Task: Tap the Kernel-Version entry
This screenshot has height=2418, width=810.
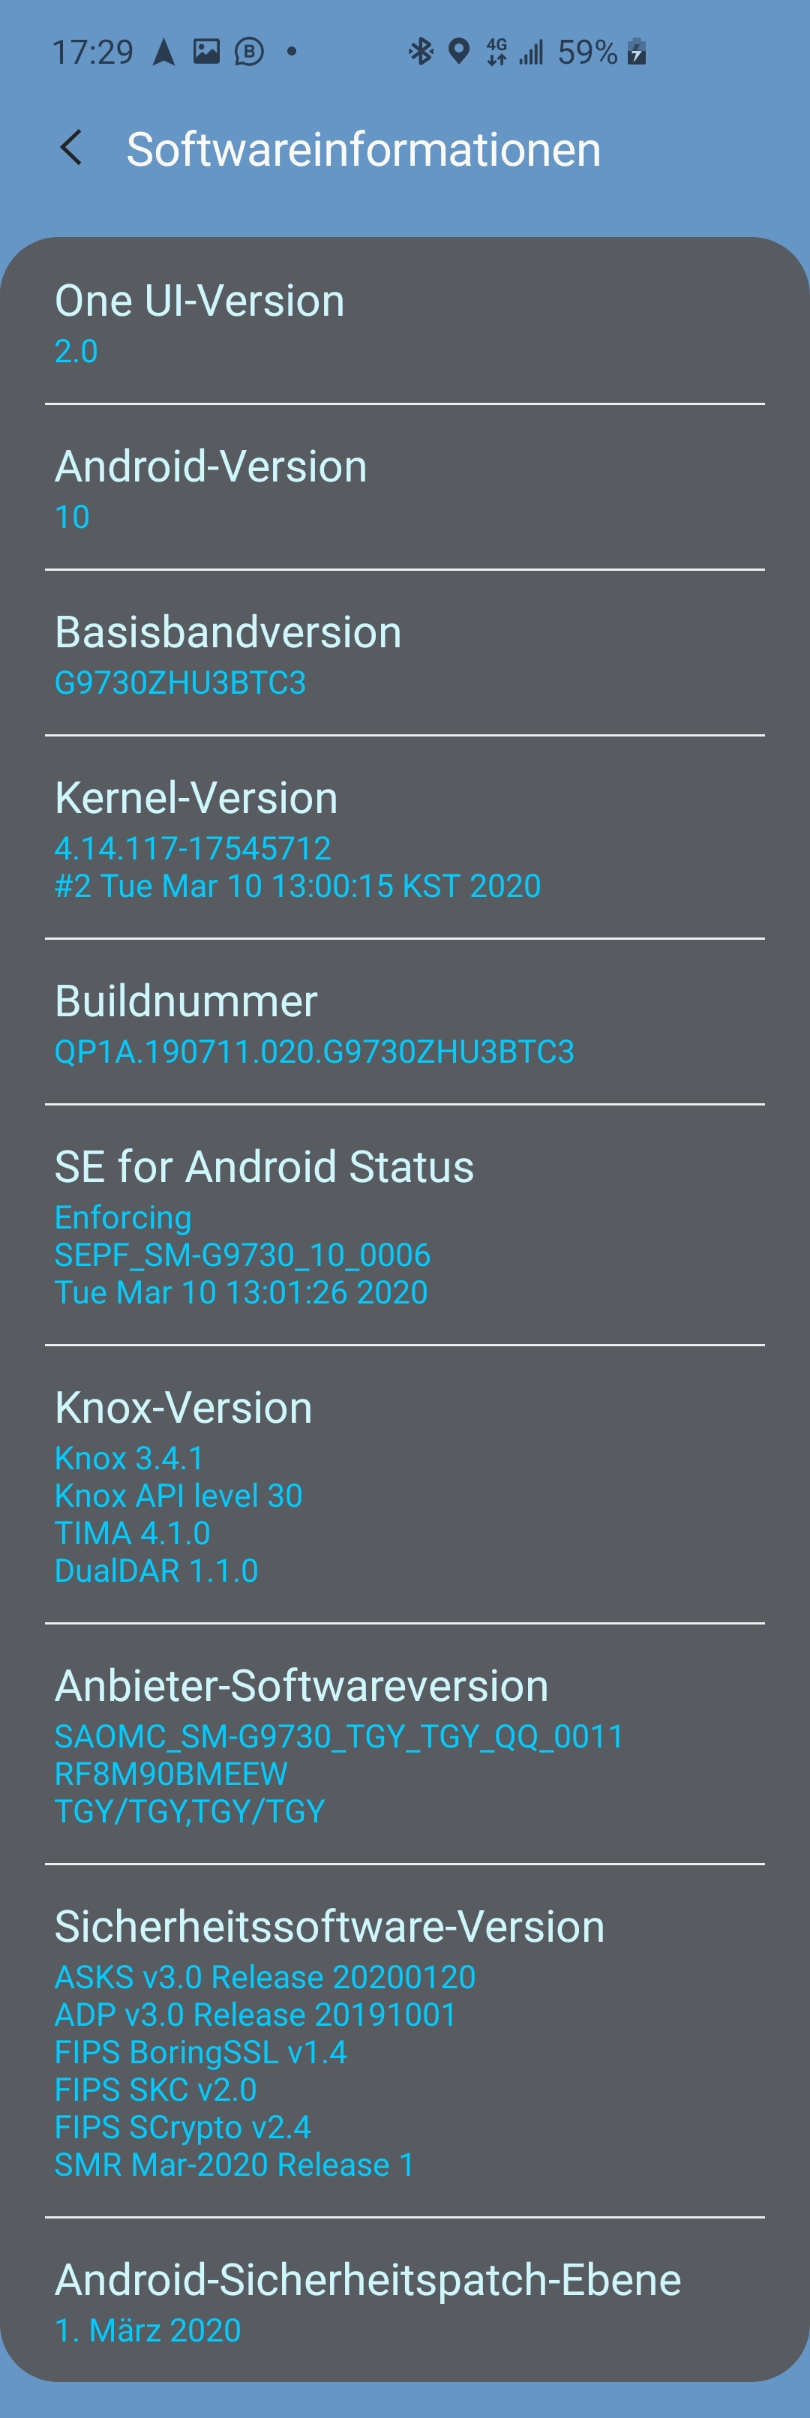Action: point(405,839)
